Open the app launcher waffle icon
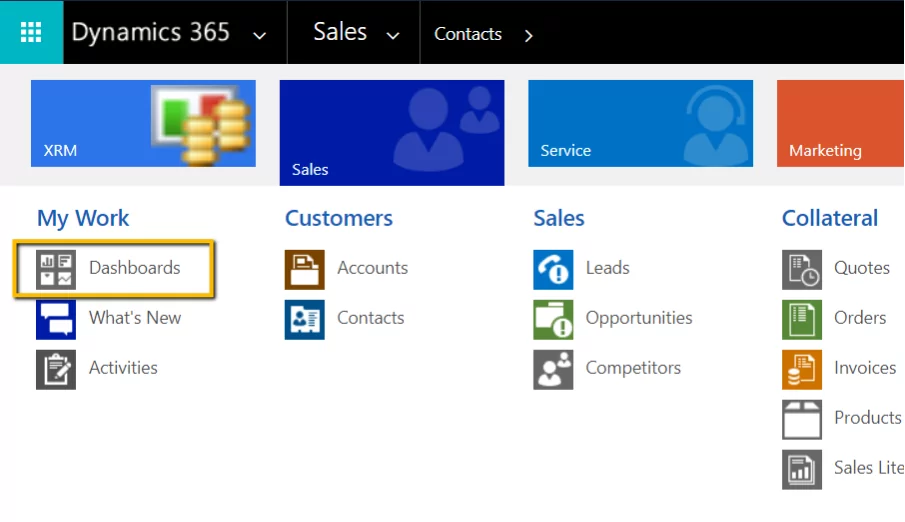Image resolution: width=905 pixels, height=522 pixels. click(31, 32)
